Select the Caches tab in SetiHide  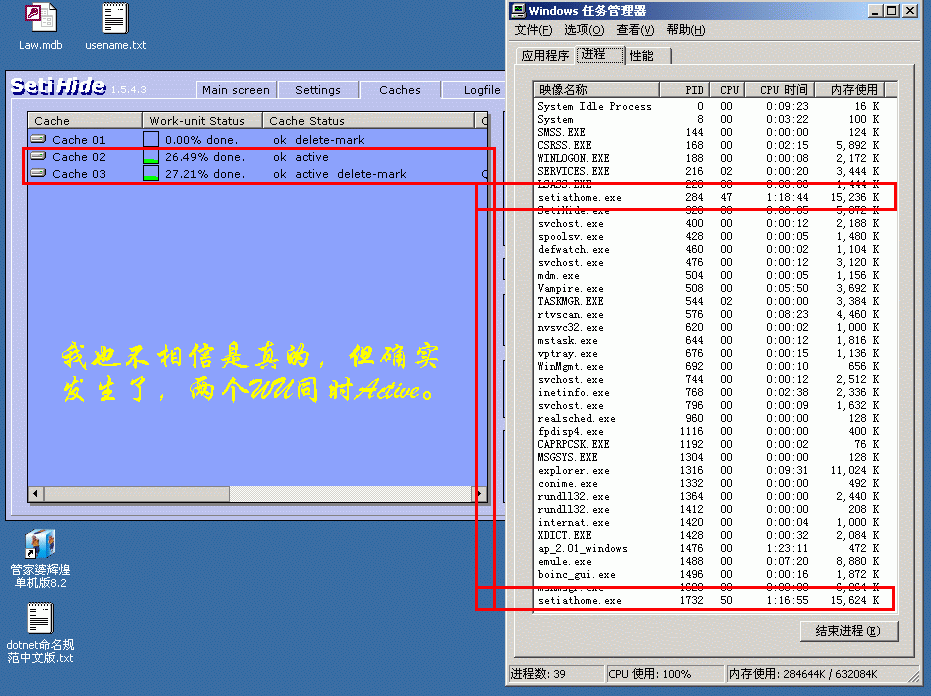[400, 90]
